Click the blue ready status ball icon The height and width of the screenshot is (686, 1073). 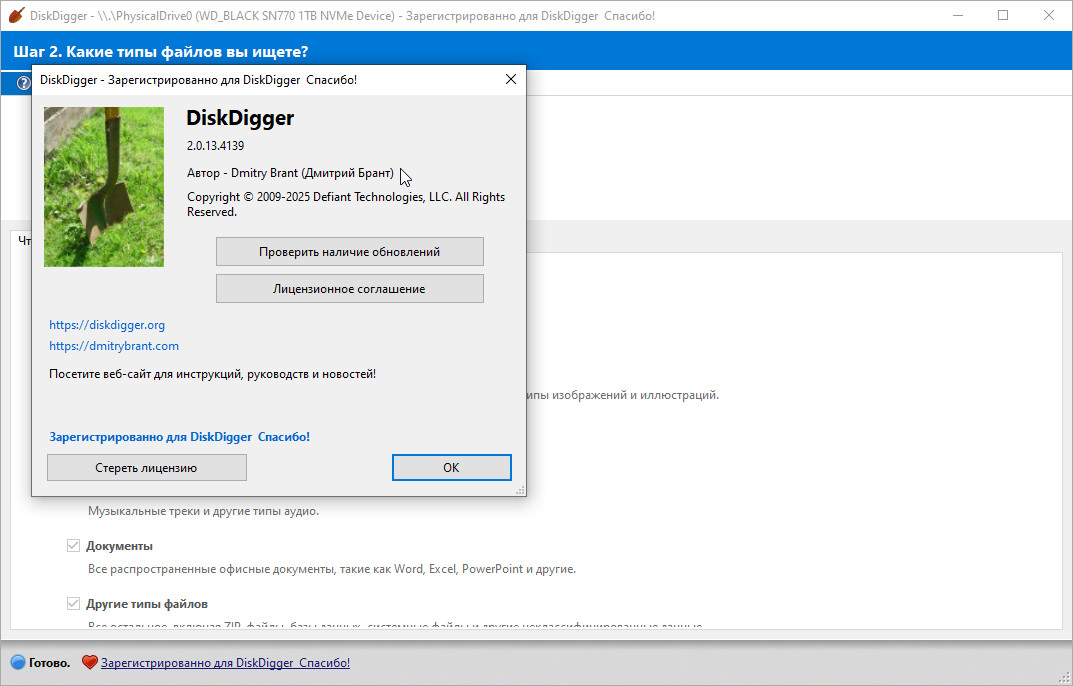point(17,662)
